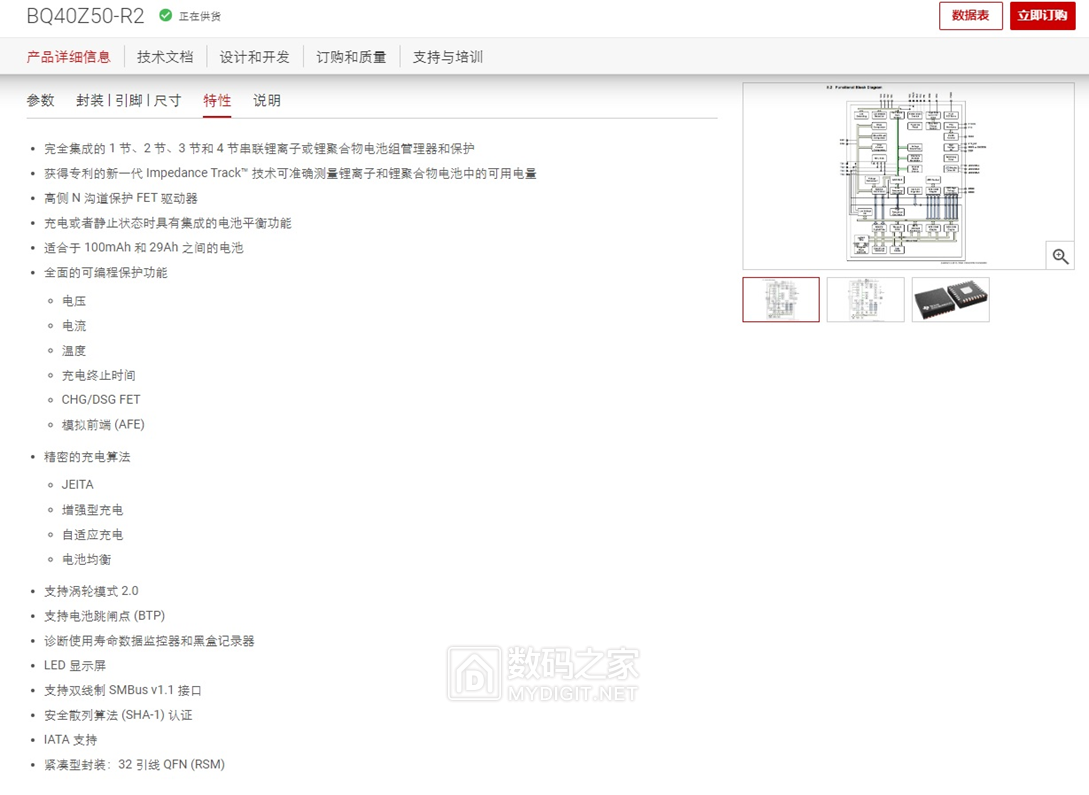Select the functional block diagram thumbnail
Viewport: 1089px width, 795px height.
click(781, 299)
